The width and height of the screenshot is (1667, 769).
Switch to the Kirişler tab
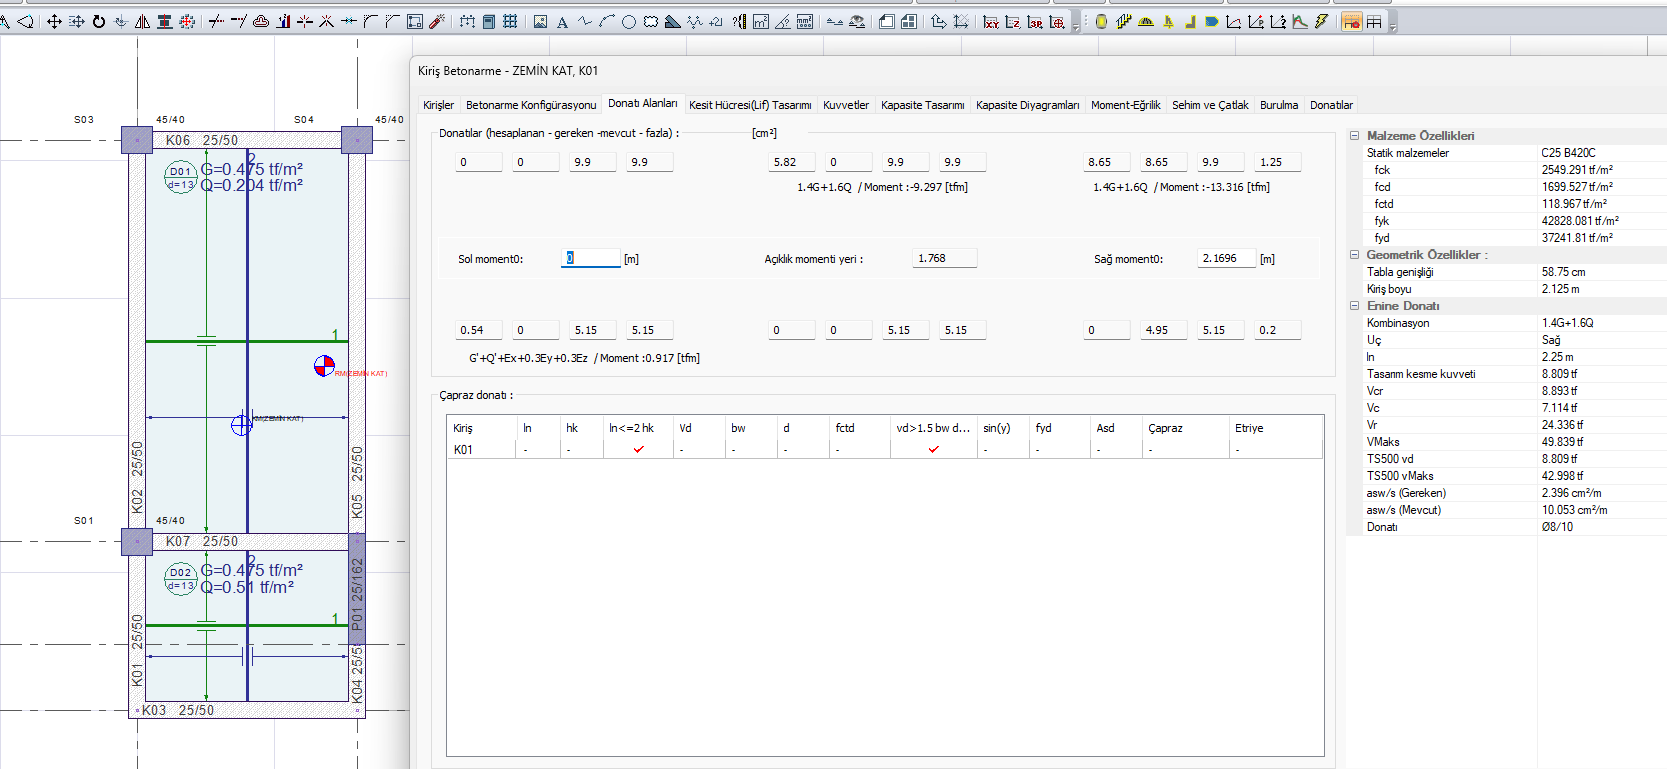[x=438, y=105]
